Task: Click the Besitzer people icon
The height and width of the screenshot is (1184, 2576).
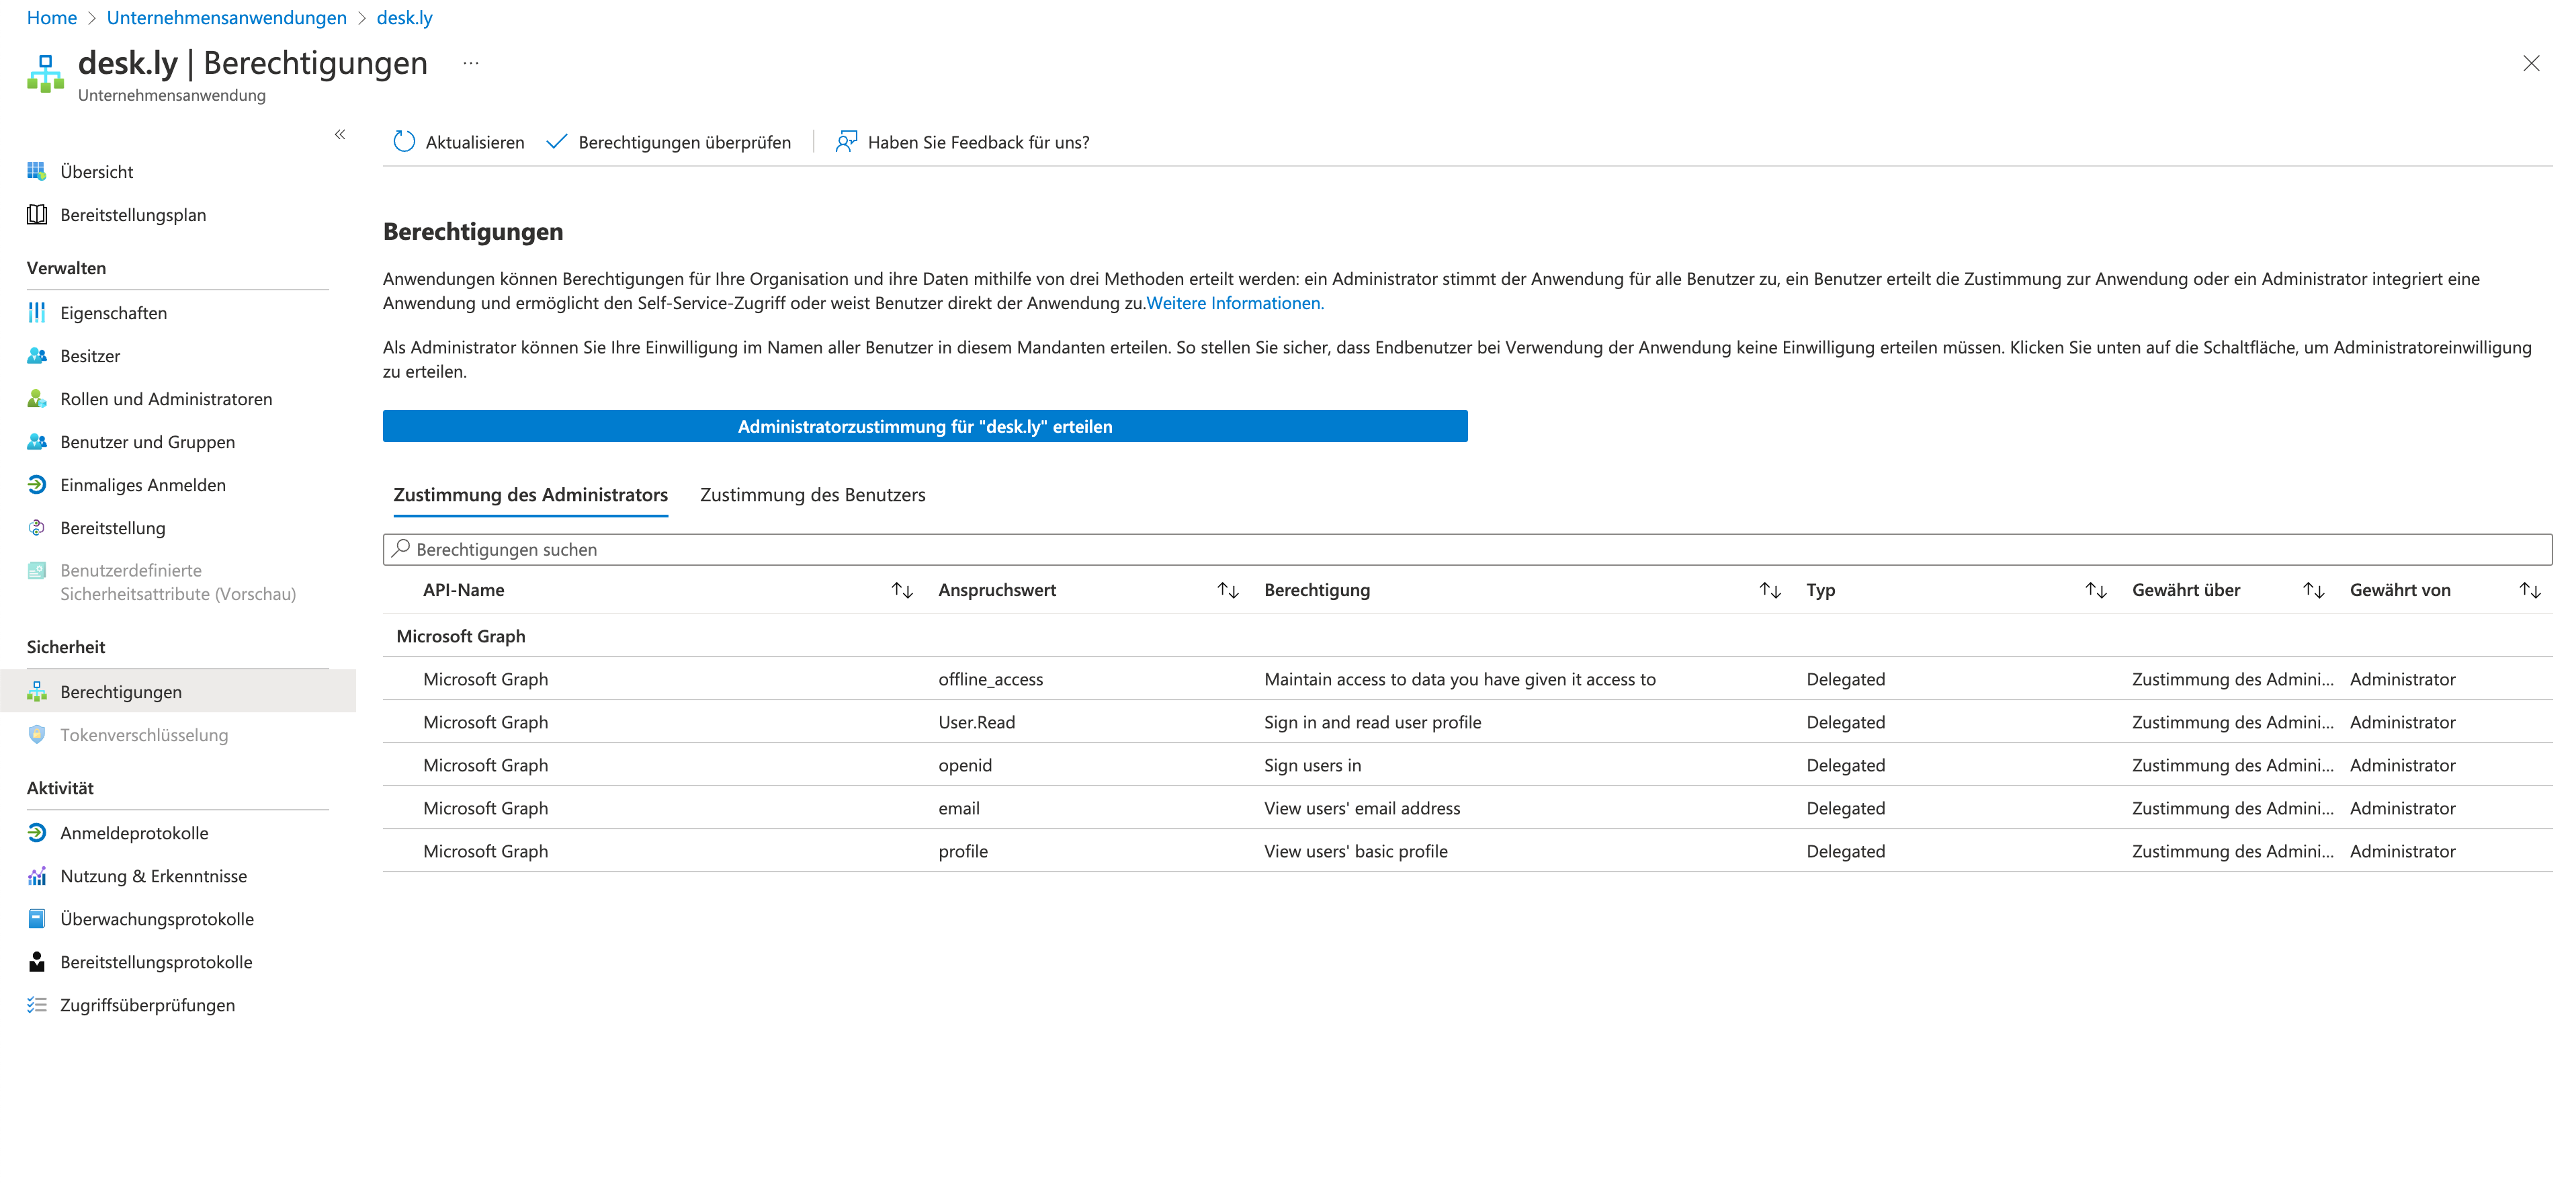Action: pyautogui.click(x=37, y=355)
